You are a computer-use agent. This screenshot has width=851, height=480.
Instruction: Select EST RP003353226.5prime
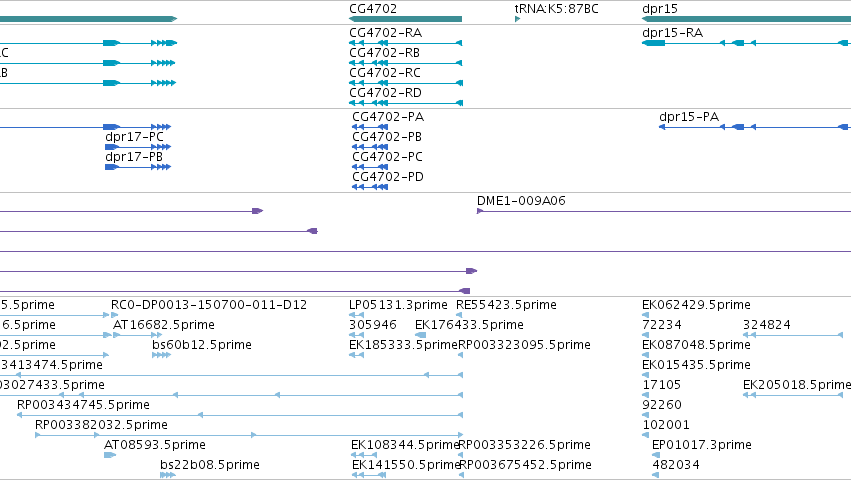click(525, 445)
